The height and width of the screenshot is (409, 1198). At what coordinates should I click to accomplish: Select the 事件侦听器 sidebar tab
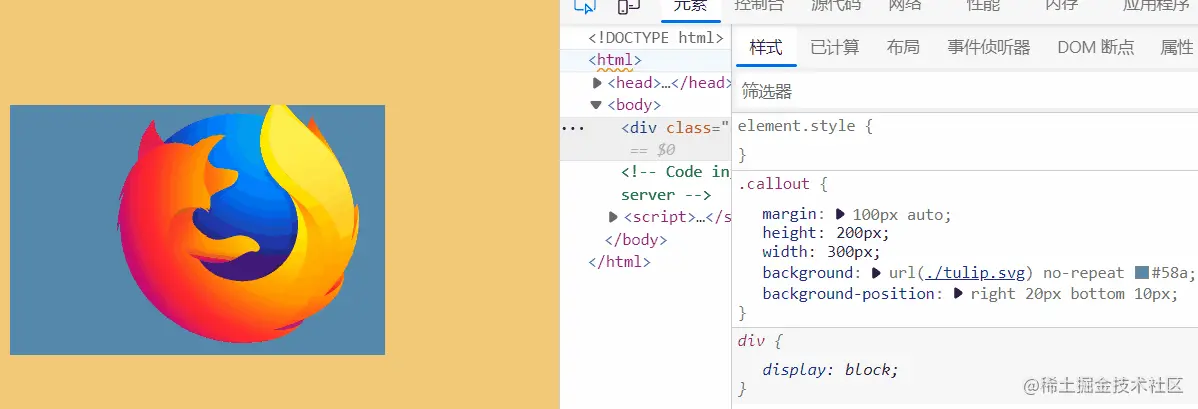[989, 47]
